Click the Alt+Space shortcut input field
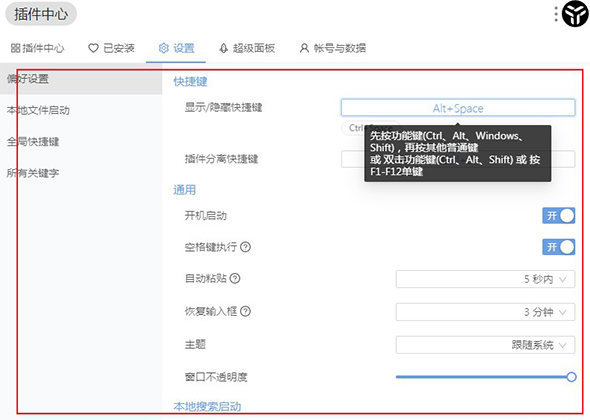Screen dimensions: 590x420 458,108
